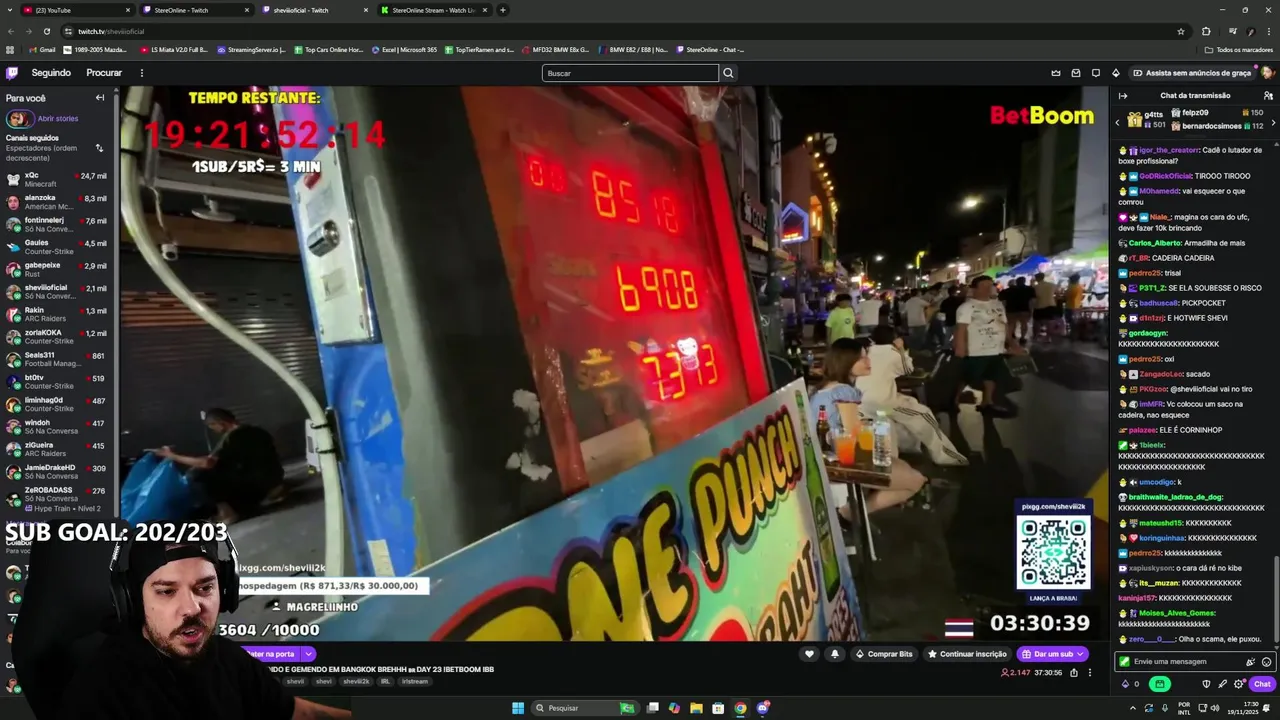The height and width of the screenshot is (720, 1280).
Task: Open the chat community users list
Action: pyautogui.click(x=1268, y=96)
